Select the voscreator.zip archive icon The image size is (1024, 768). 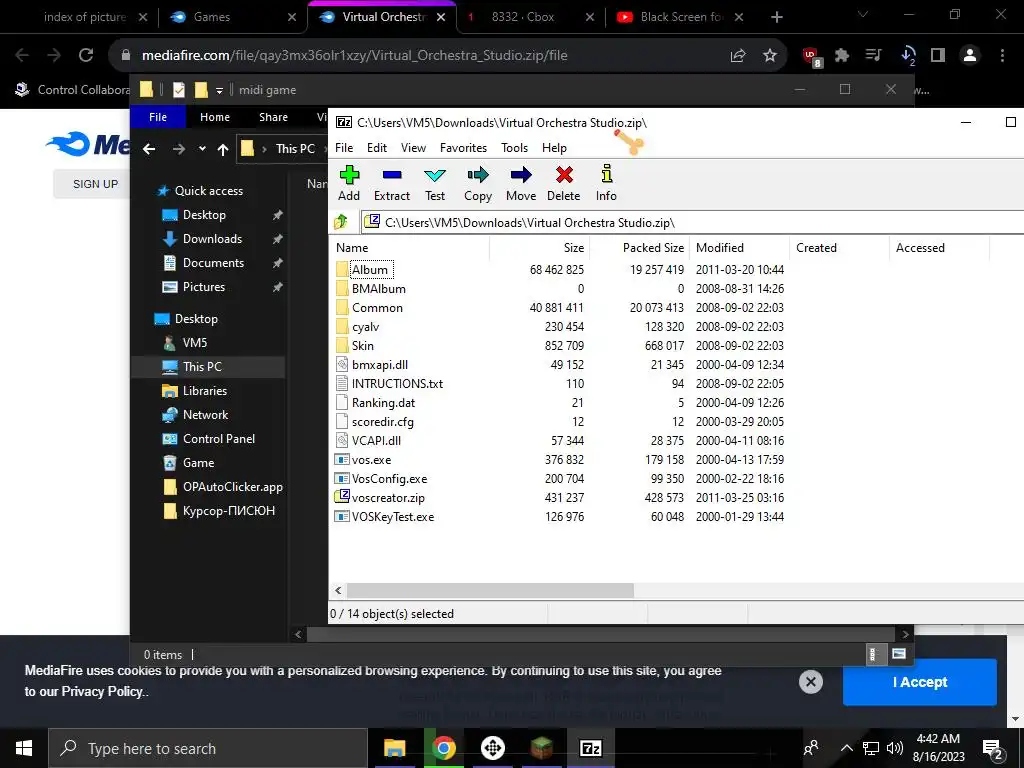pyautogui.click(x=342, y=497)
